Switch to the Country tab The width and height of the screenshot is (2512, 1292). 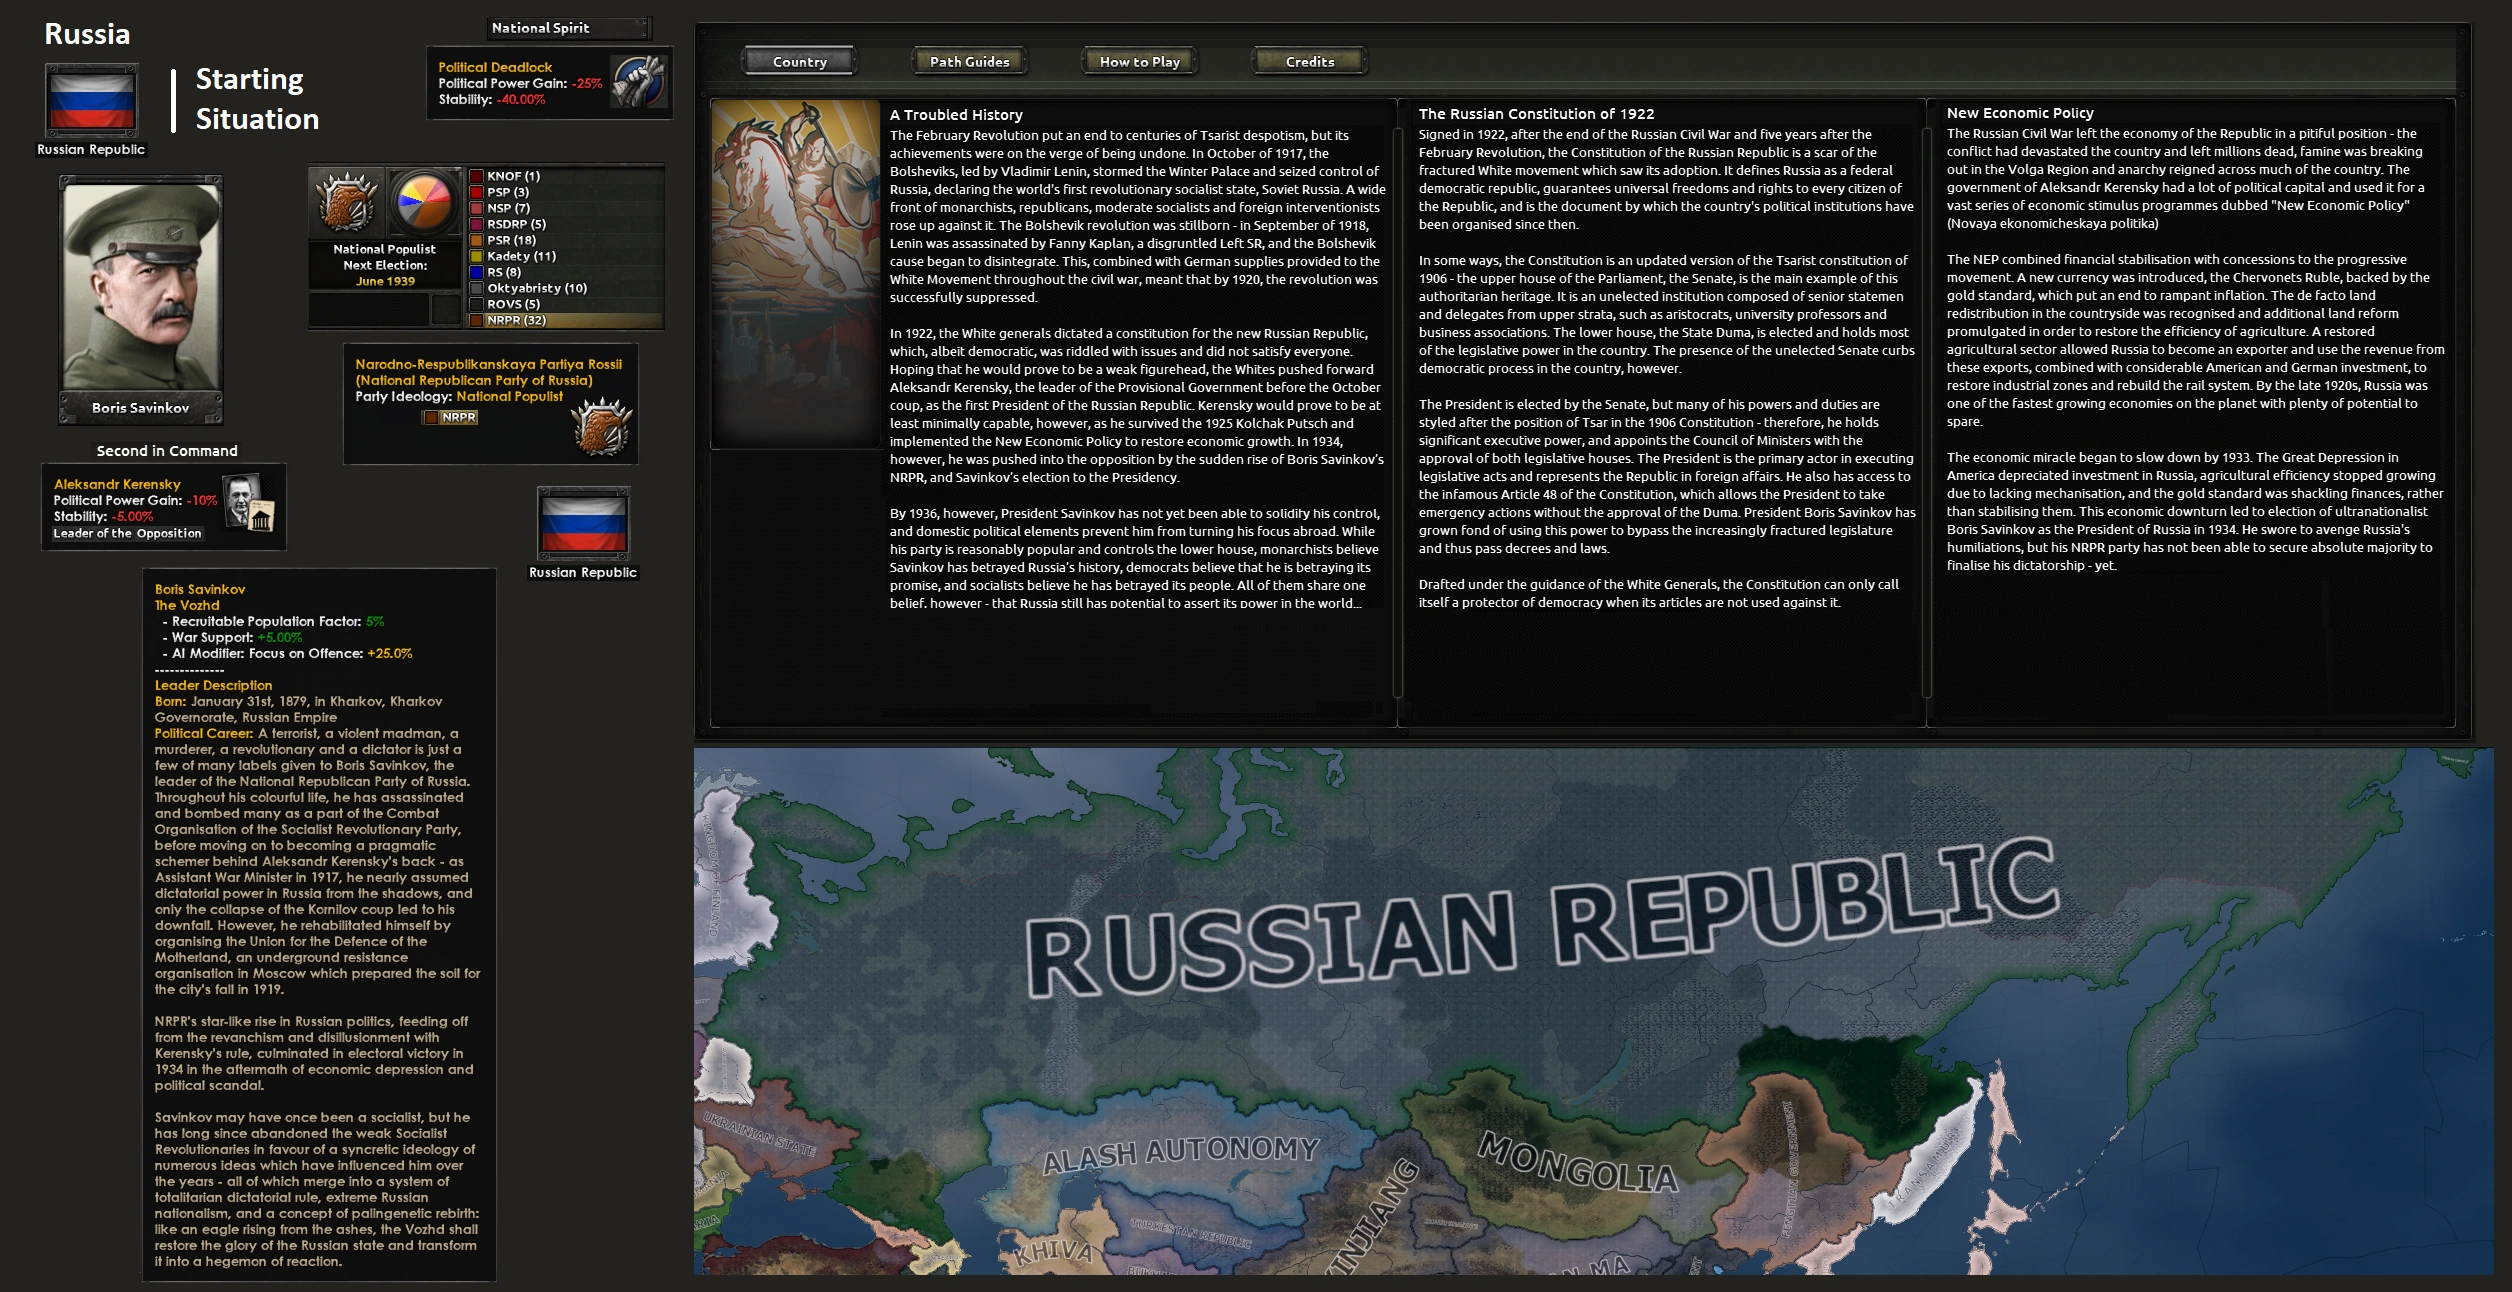pos(799,61)
